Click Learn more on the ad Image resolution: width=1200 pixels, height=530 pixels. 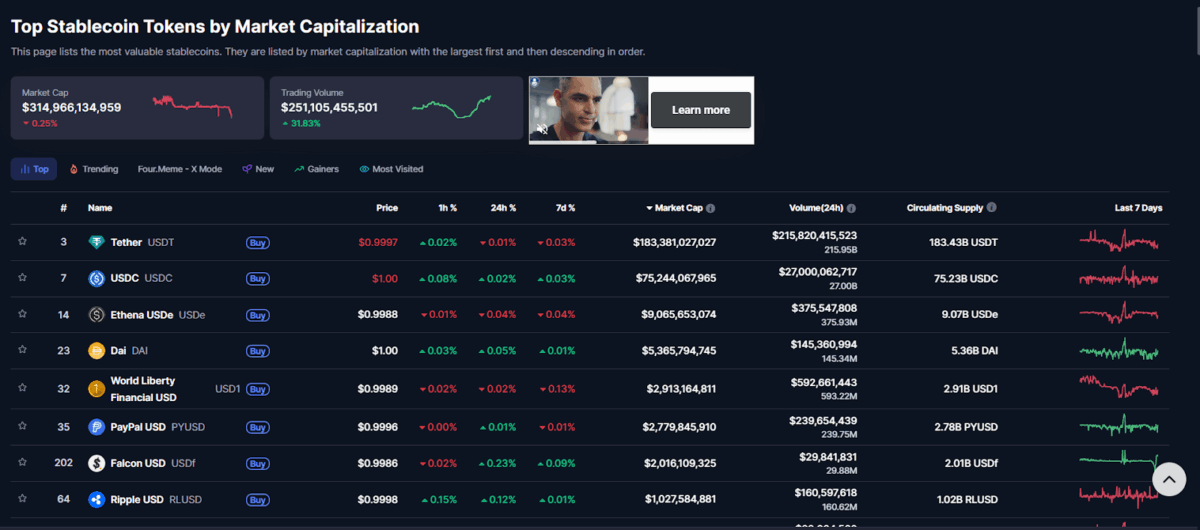pos(700,110)
